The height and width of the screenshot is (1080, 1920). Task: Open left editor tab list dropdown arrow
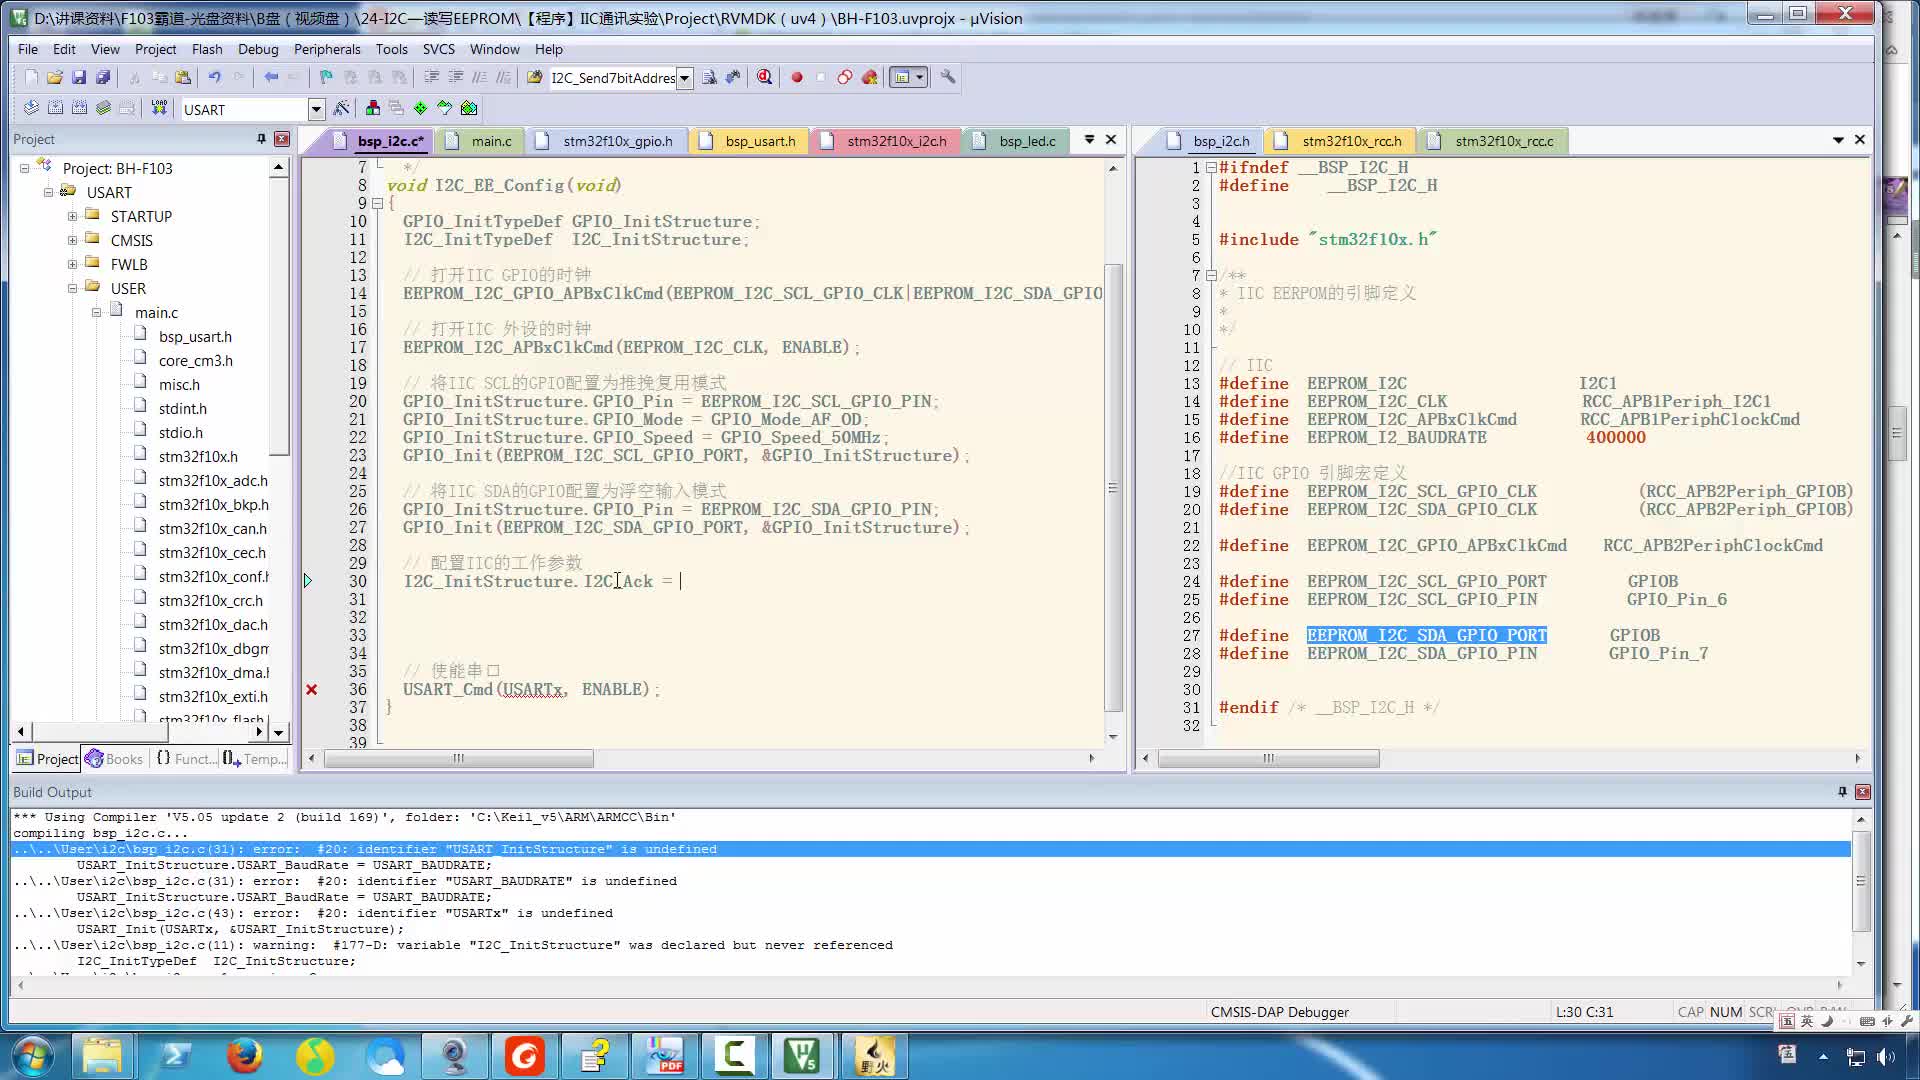click(x=1089, y=140)
